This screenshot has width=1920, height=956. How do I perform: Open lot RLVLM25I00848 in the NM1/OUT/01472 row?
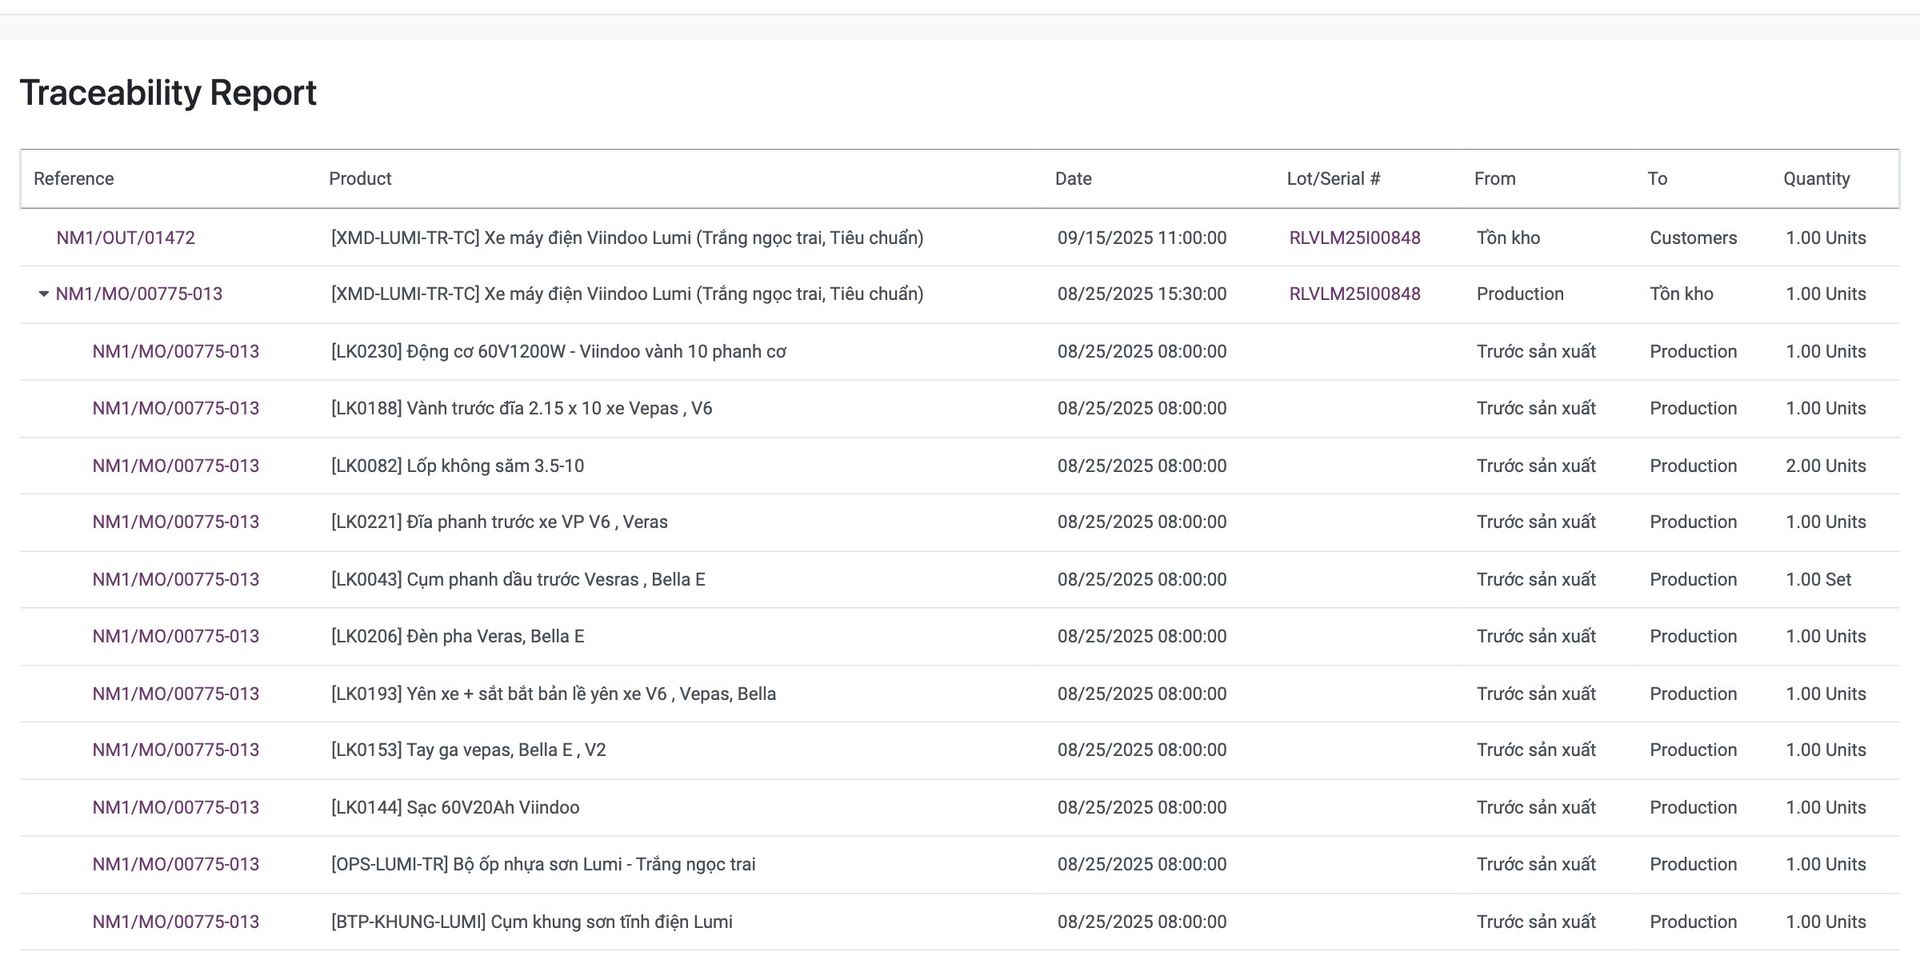1355,238
